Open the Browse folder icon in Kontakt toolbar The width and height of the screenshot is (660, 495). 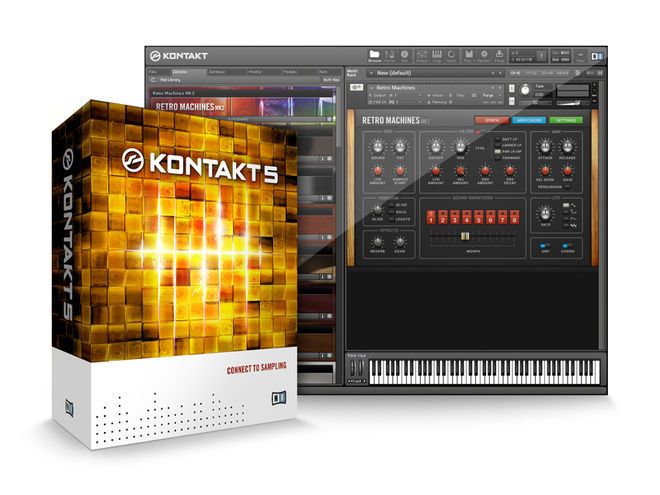[x=374, y=56]
